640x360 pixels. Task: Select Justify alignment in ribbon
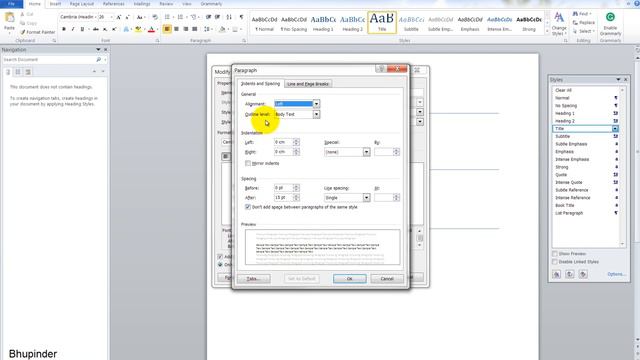[195, 29]
